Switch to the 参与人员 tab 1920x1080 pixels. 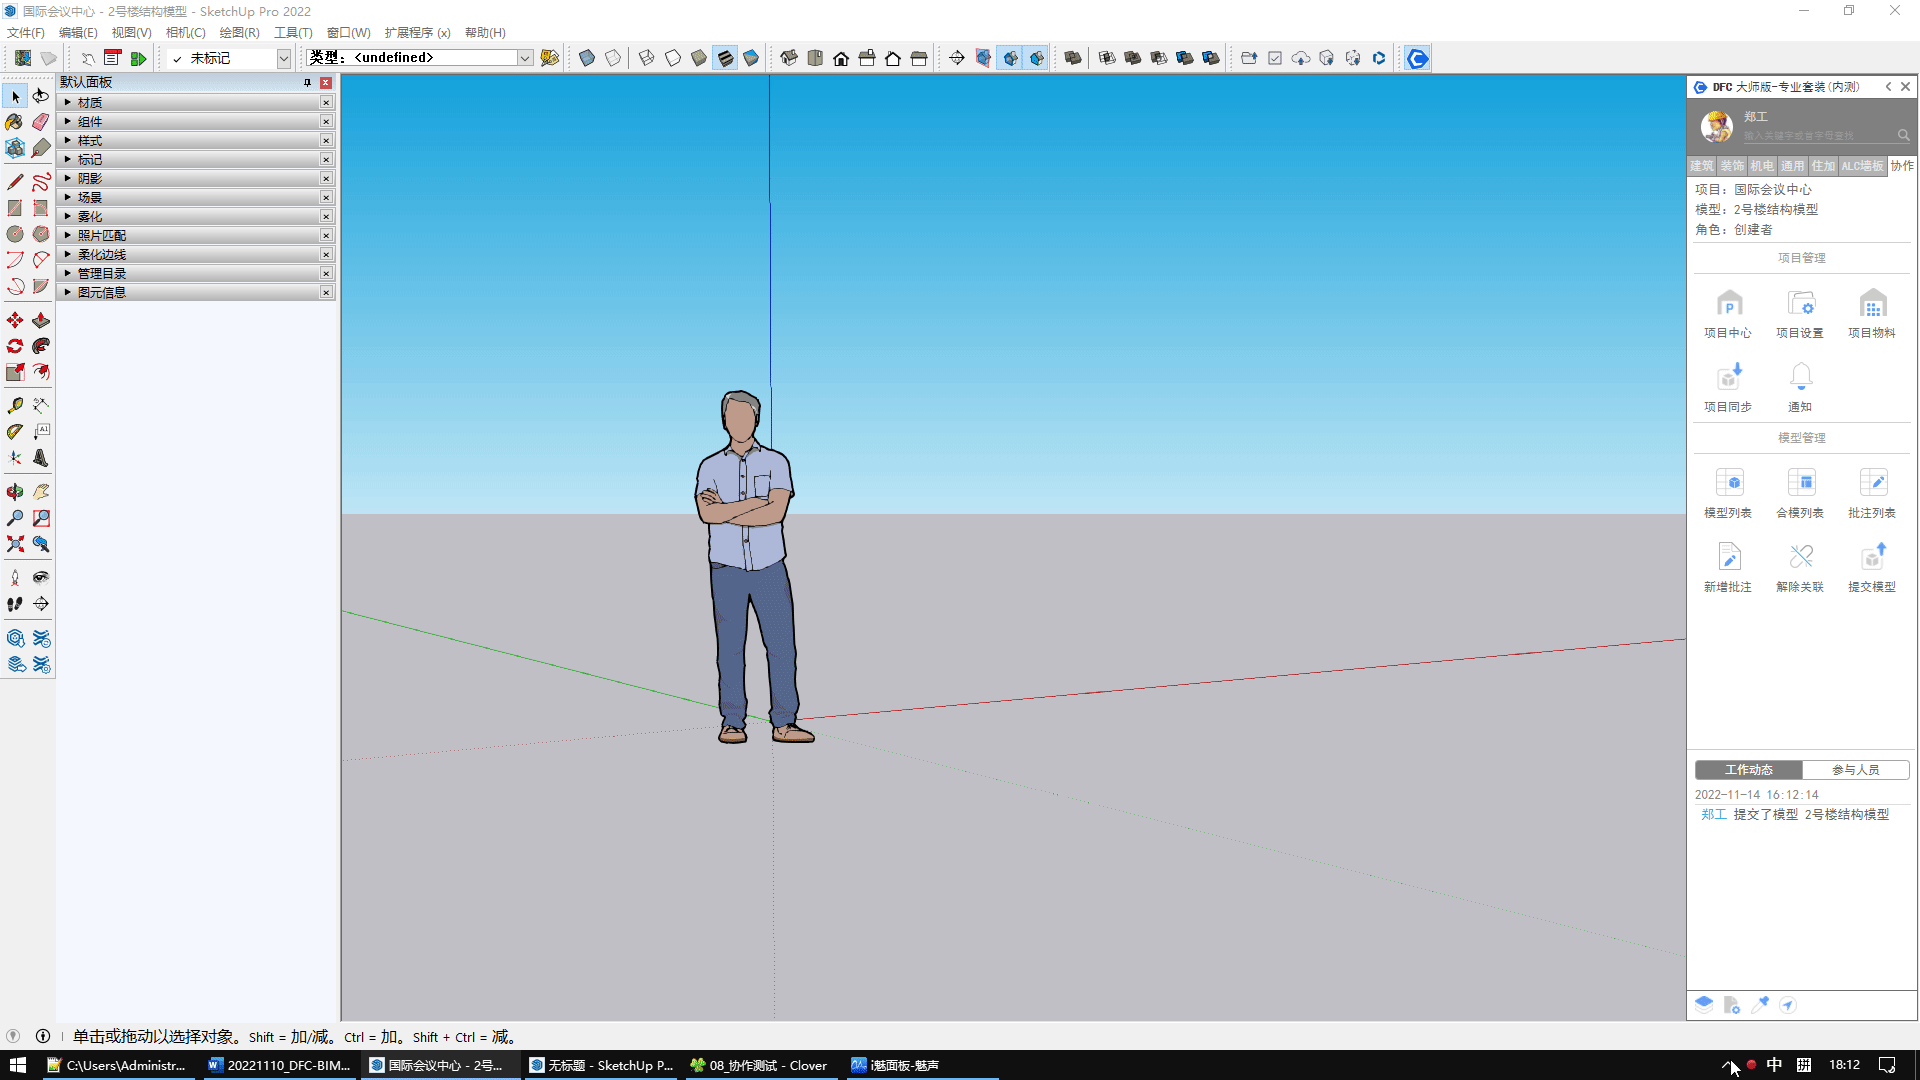(x=1855, y=770)
